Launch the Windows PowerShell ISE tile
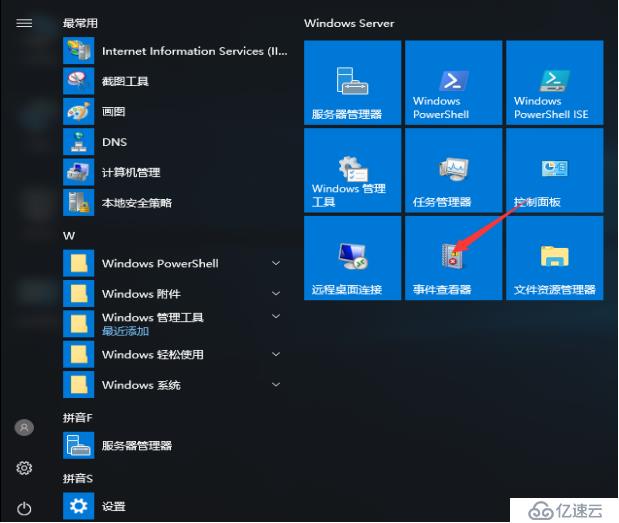This screenshot has height=523, width=619. [555, 82]
